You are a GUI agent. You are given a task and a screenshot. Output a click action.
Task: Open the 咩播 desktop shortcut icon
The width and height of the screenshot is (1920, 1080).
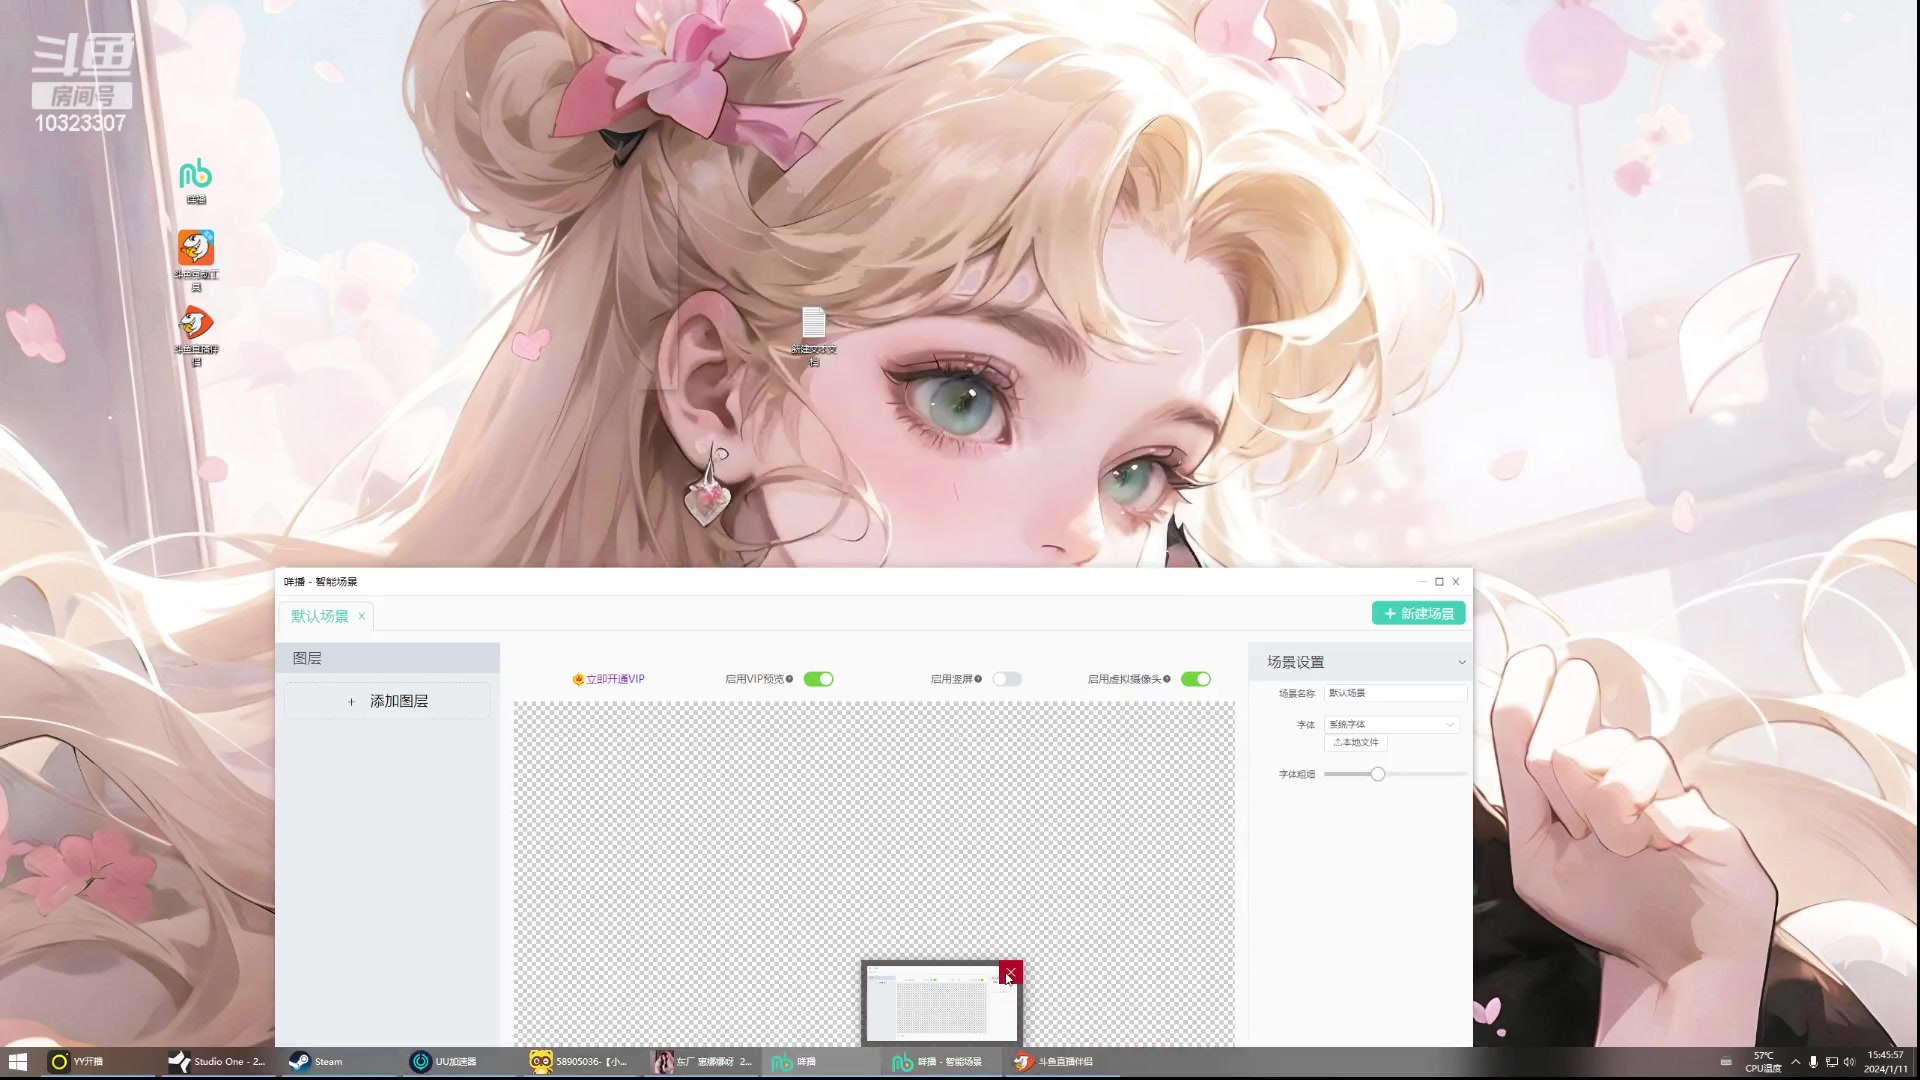(196, 181)
